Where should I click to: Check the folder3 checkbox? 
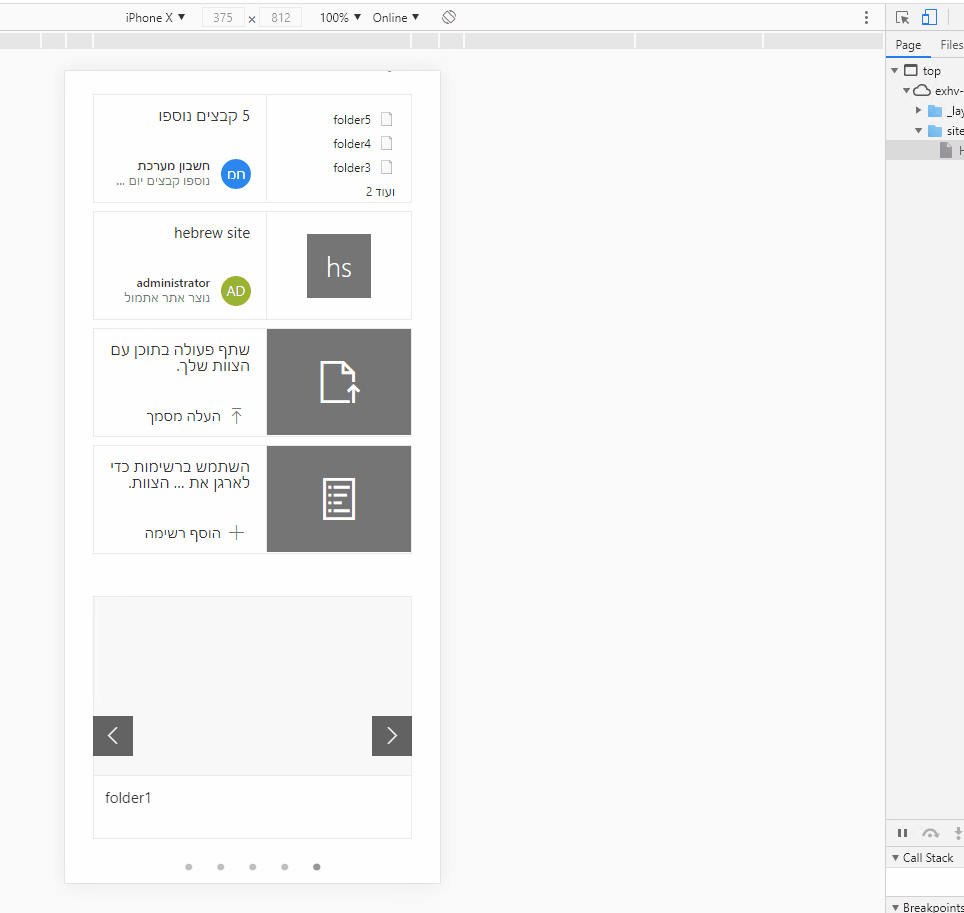(x=386, y=167)
